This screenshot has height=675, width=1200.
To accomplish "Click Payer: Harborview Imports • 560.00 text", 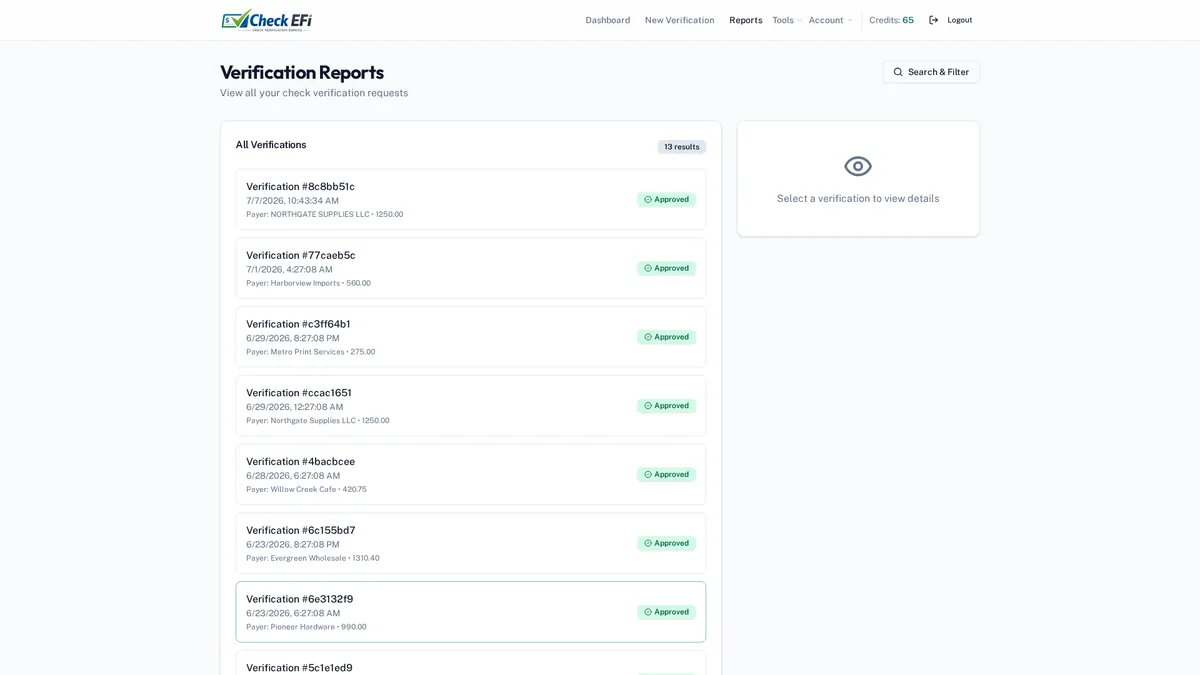I will pyautogui.click(x=308, y=283).
